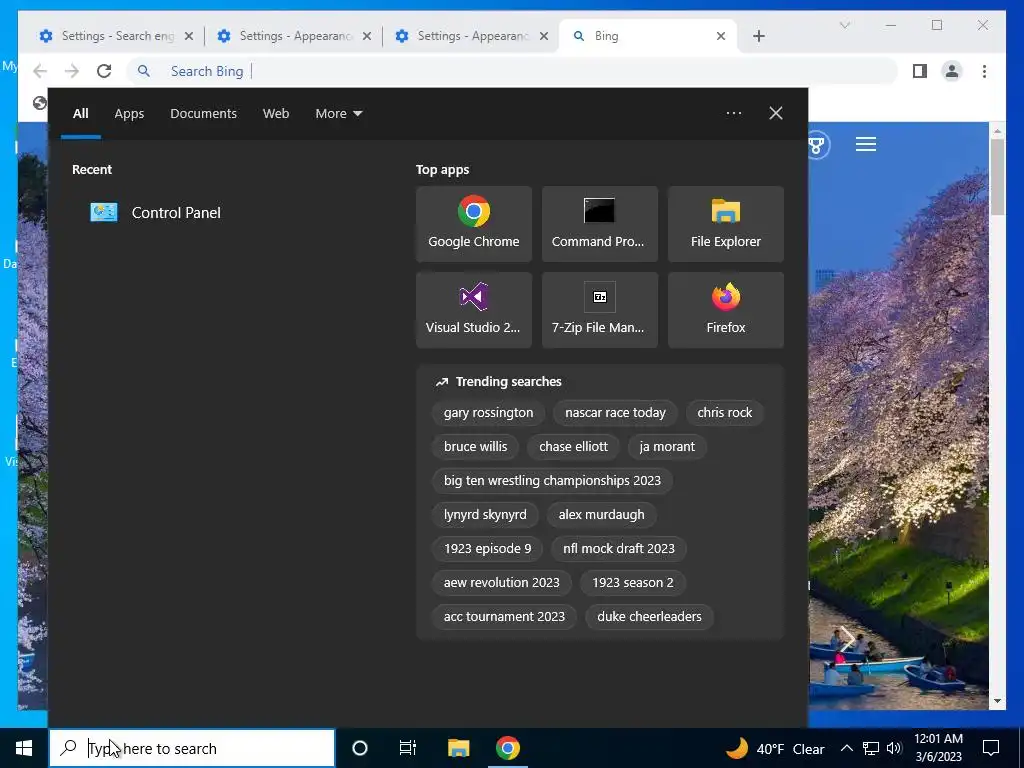The width and height of the screenshot is (1024, 768).
Task: Open Chrome three-dot menu
Action: (984, 71)
